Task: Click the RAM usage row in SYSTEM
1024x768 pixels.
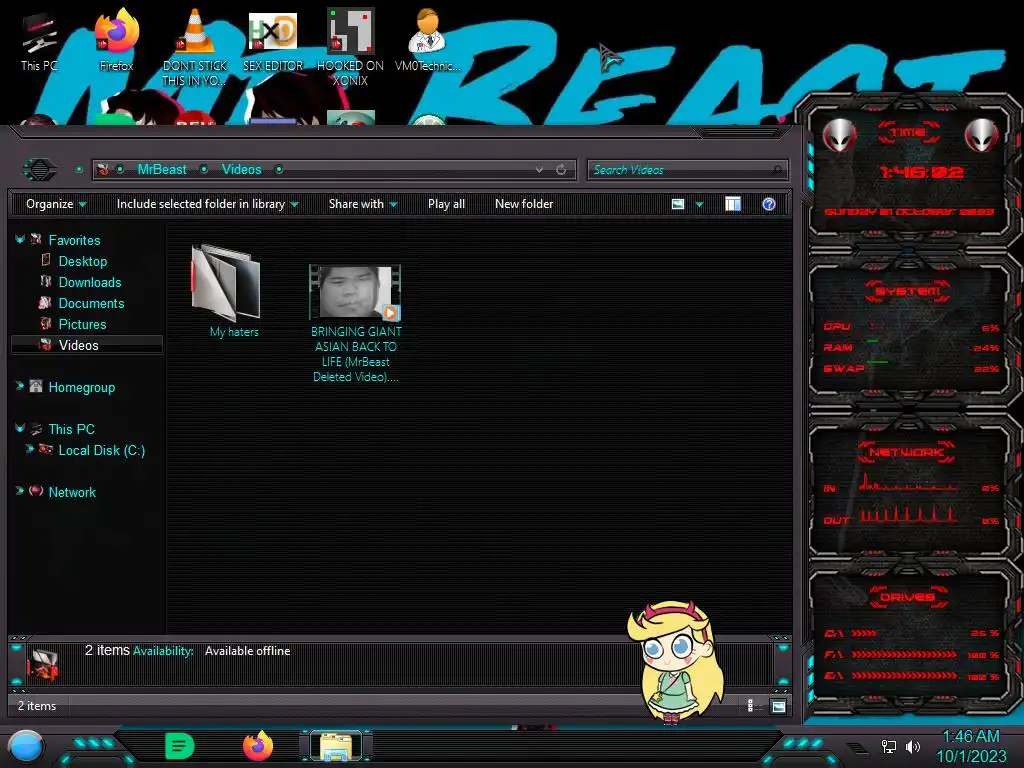Action: pyautogui.click(x=911, y=347)
